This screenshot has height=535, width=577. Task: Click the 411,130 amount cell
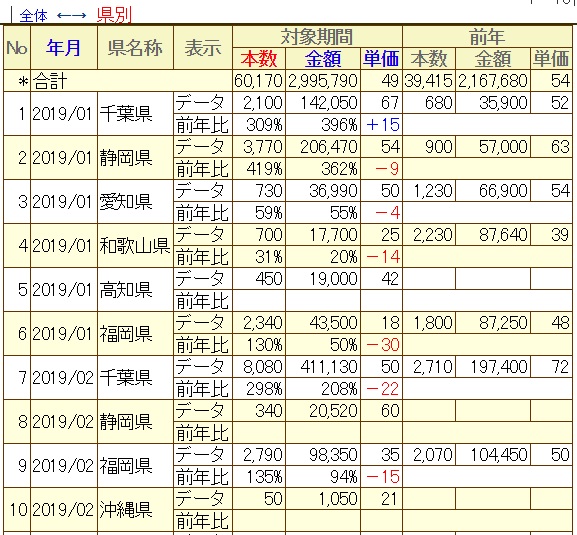(329, 366)
